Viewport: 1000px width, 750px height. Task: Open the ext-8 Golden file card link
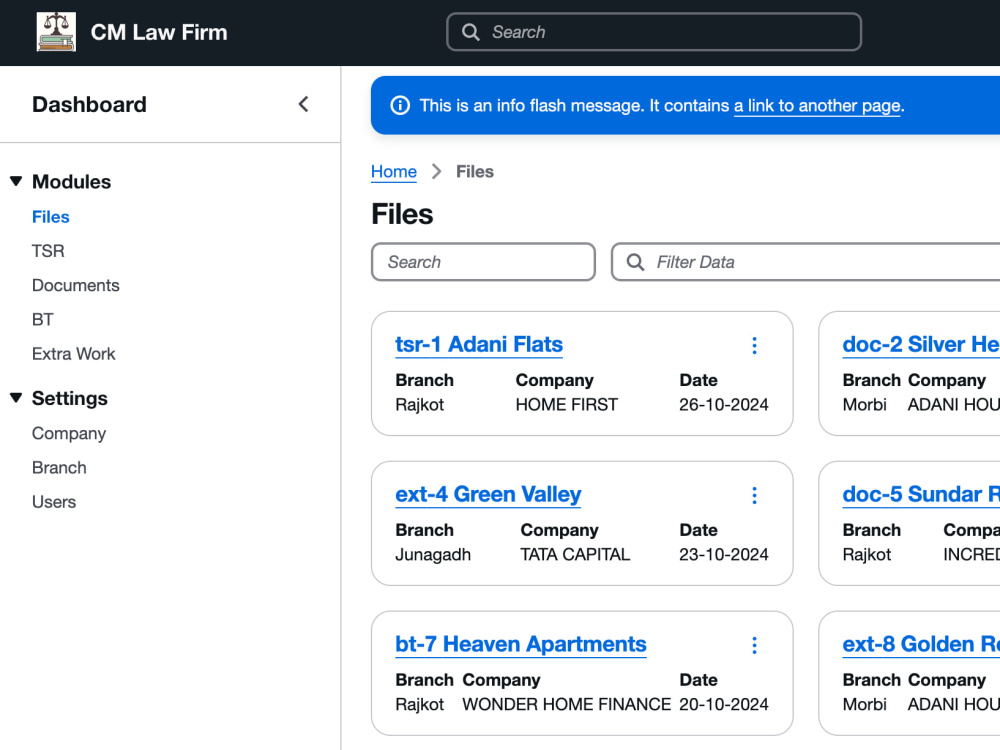pyautogui.click(x=921, y=644)
